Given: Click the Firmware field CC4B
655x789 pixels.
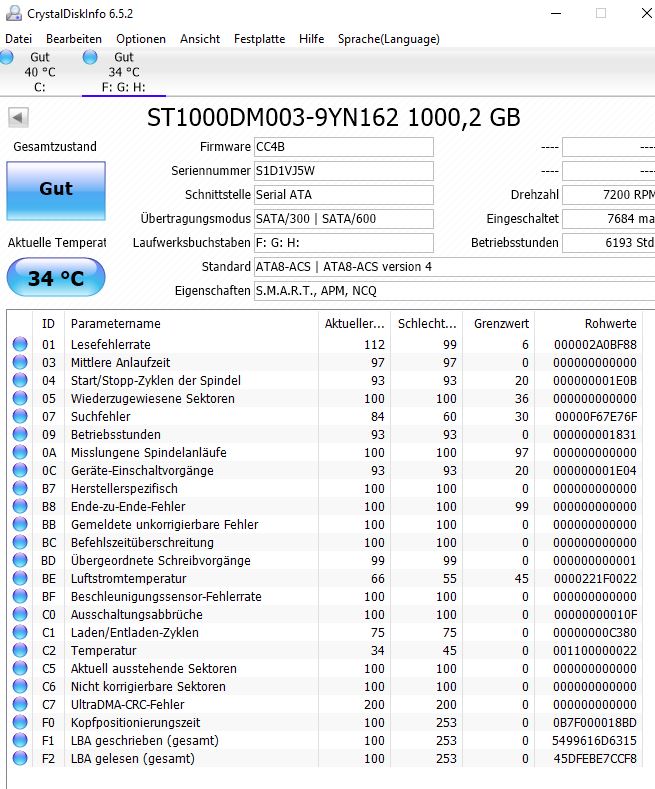Looking at the screenshot, I should pos(344,147).
